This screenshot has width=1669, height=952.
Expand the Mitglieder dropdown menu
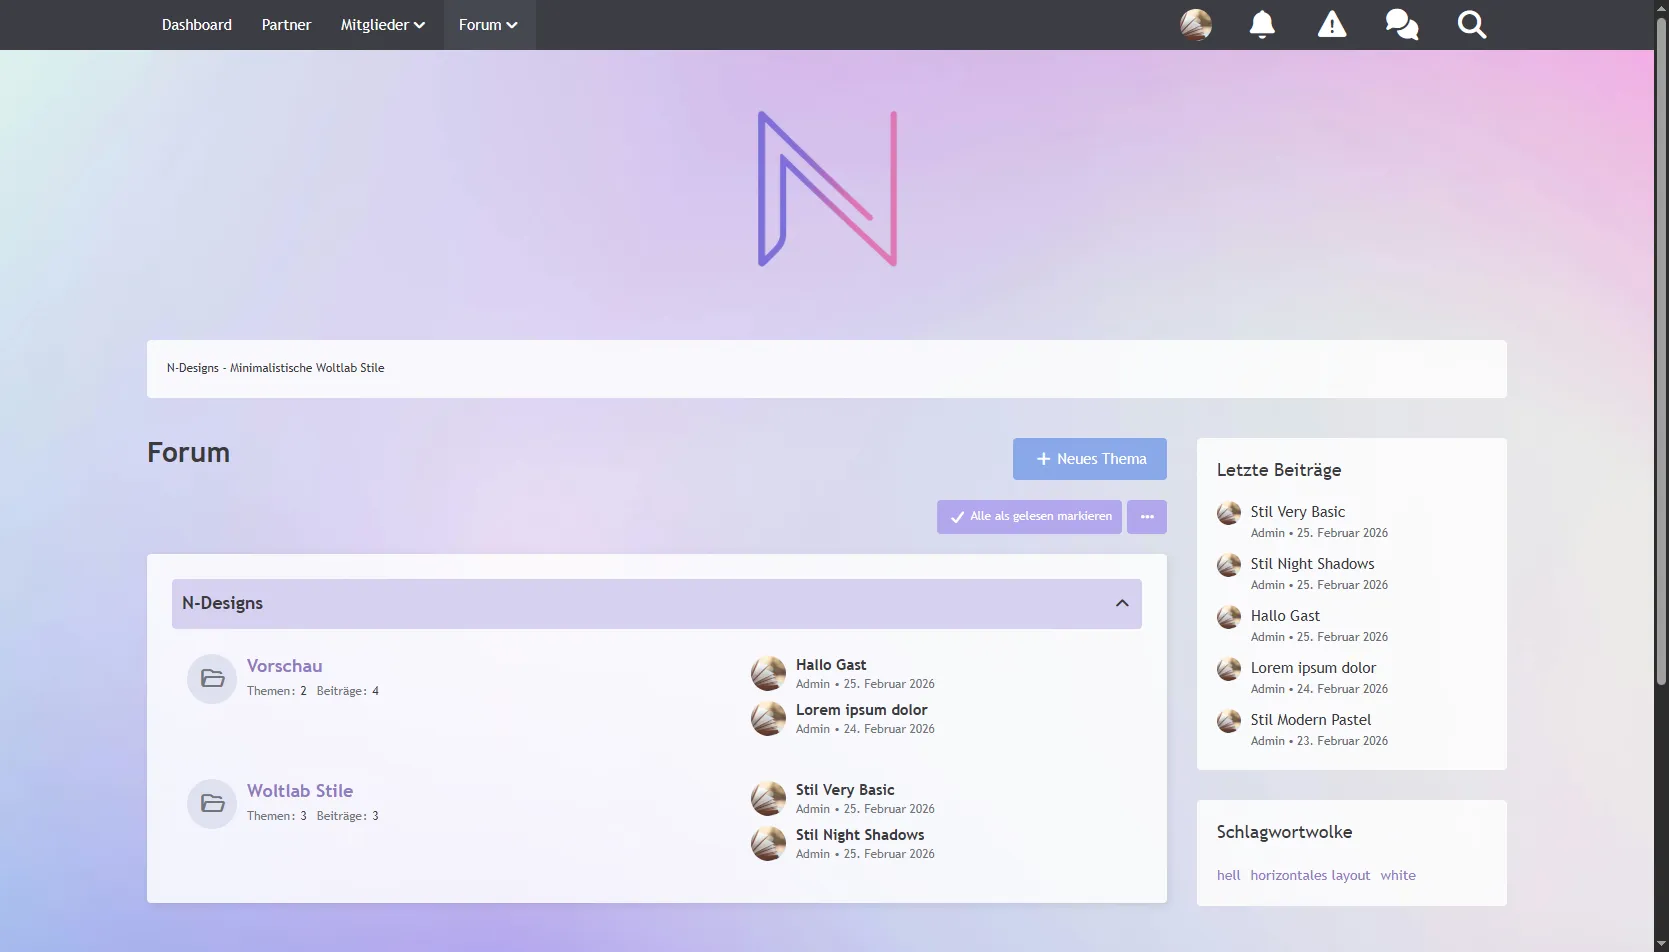(382, 25)
